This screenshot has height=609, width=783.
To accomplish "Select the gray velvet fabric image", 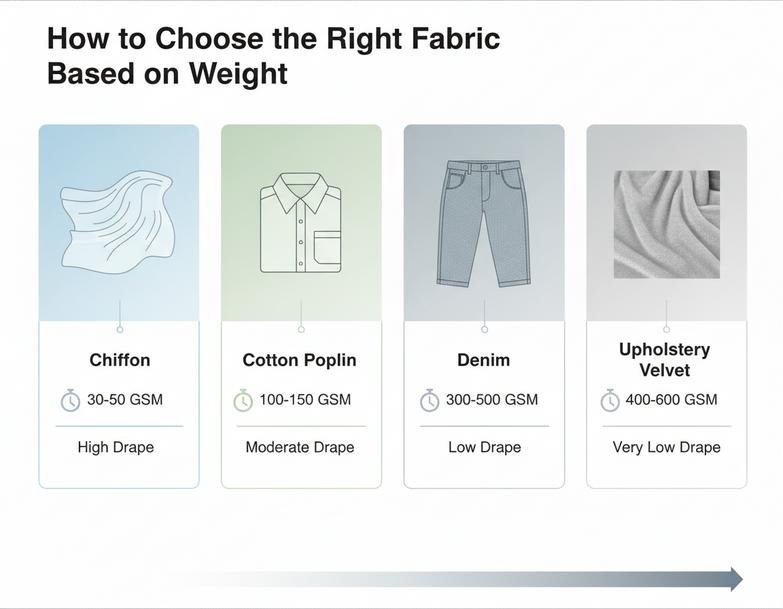I will point(666,223).
